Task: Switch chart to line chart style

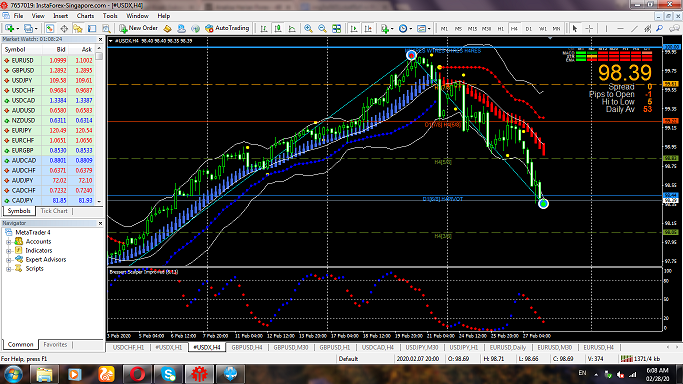Action: 292,28
